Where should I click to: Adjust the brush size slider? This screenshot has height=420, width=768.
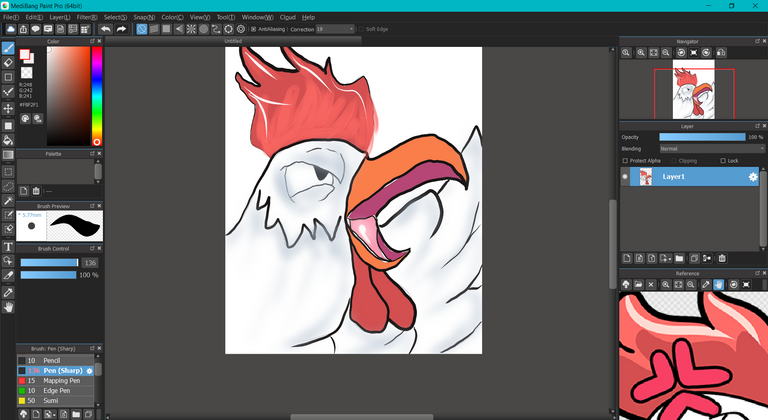49,263
